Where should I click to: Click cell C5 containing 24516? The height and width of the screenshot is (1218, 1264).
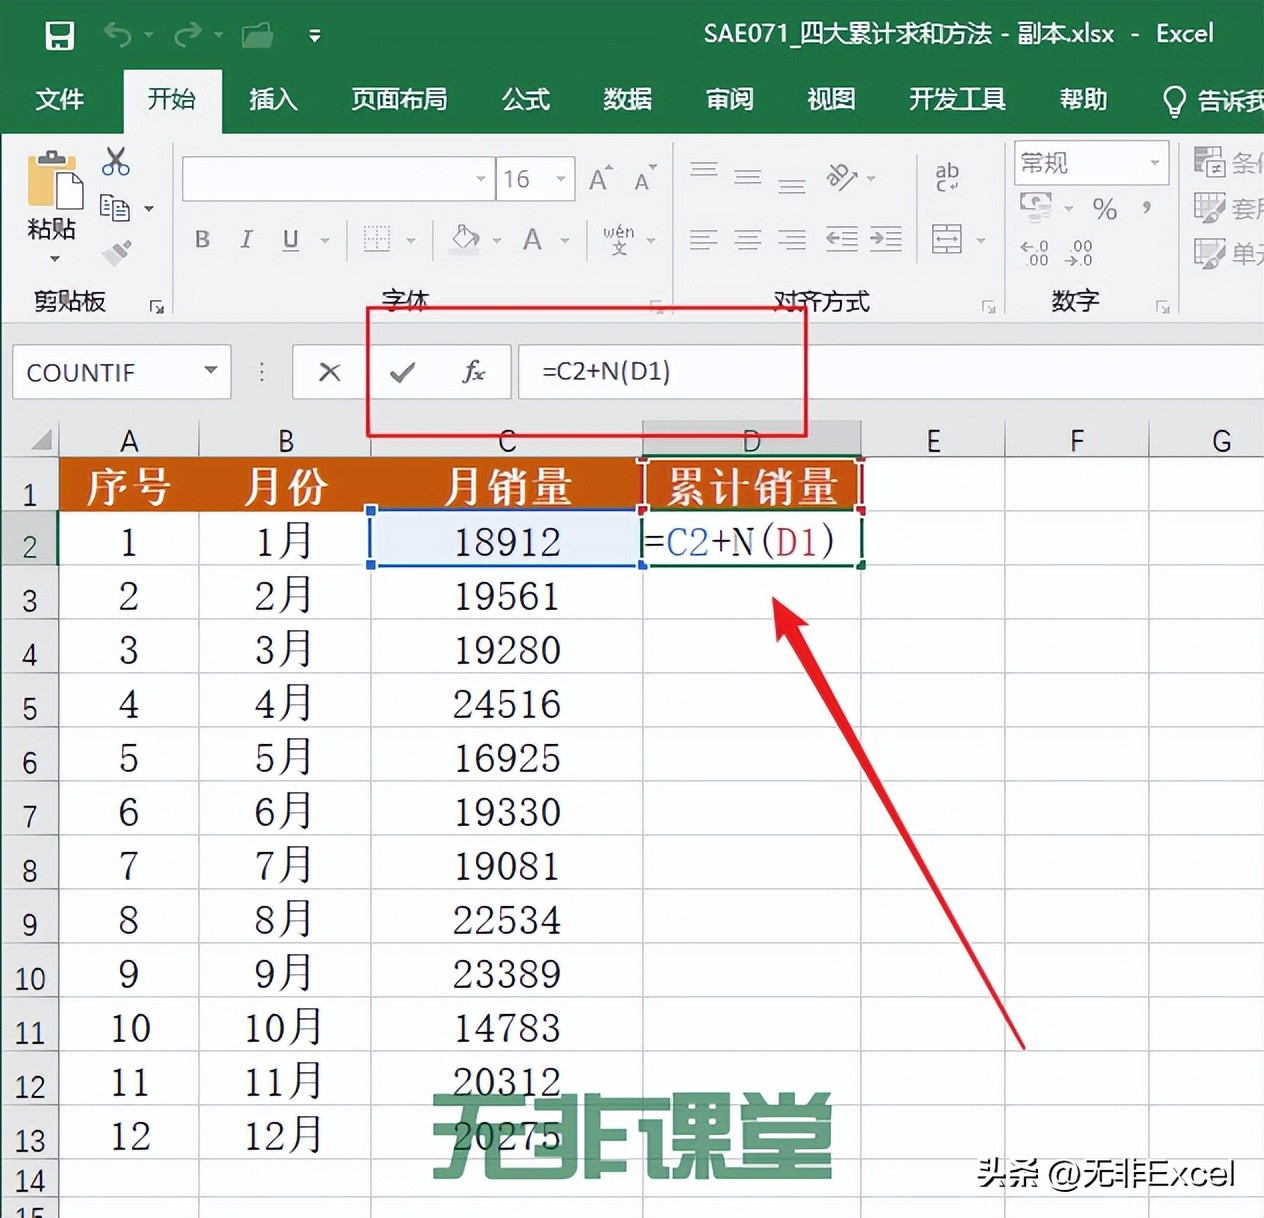(x=505, y=704)
